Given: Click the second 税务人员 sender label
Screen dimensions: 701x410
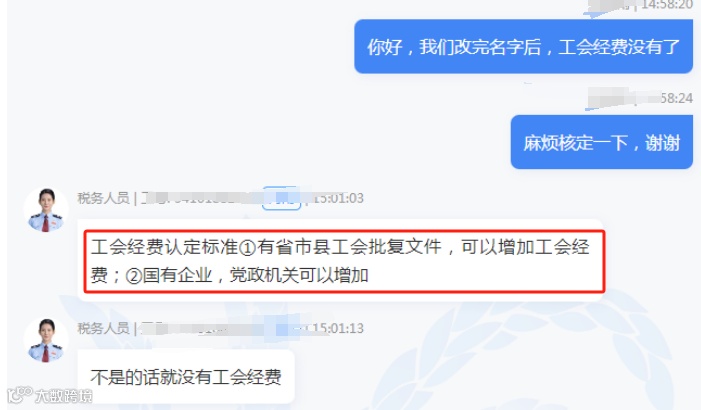Looking at the screenshot, I should [x=103, y=328].
